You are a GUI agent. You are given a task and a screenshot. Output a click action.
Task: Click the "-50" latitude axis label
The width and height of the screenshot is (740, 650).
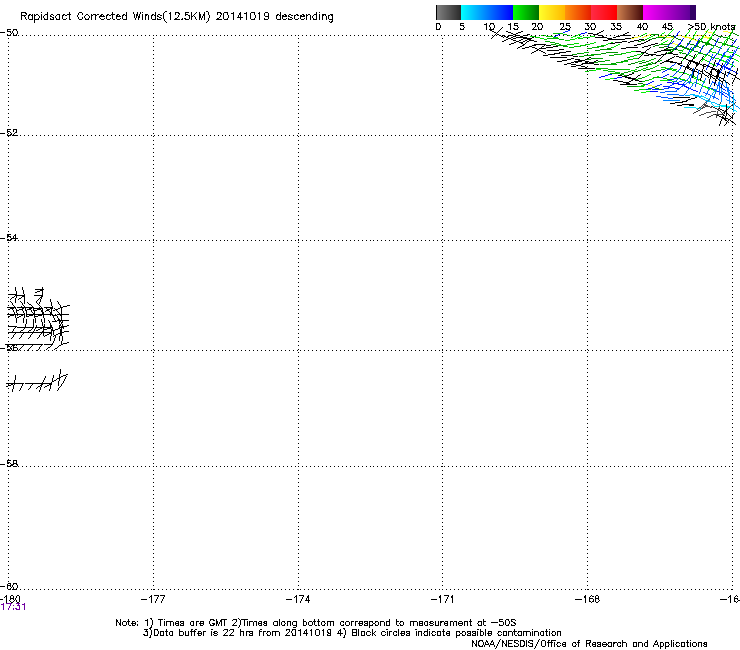click(9, 33)
